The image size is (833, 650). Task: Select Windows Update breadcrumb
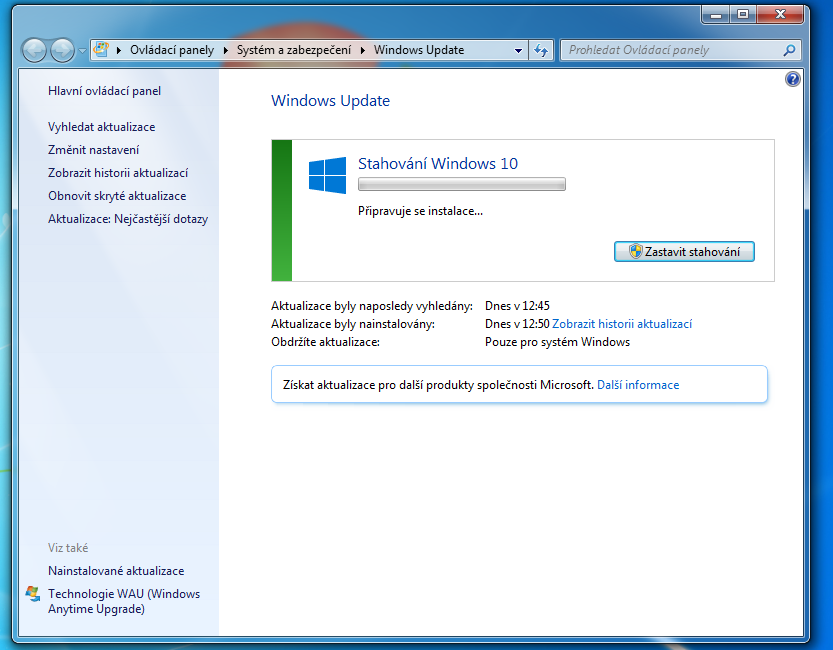click(x=419, y=50)
